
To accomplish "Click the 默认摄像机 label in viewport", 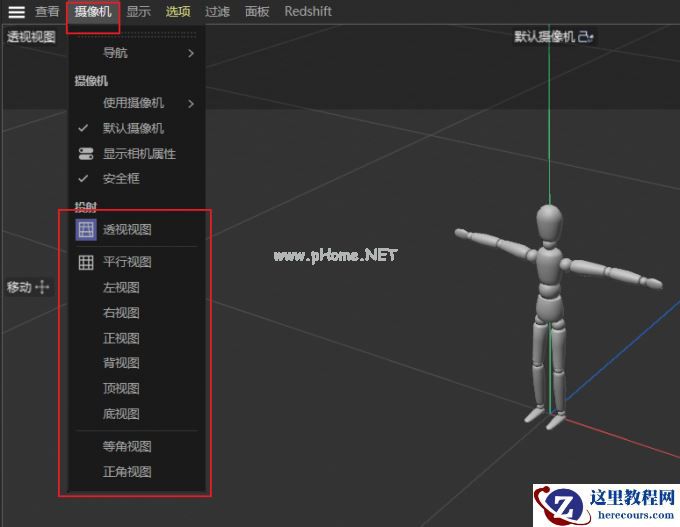I will point(545,37).
